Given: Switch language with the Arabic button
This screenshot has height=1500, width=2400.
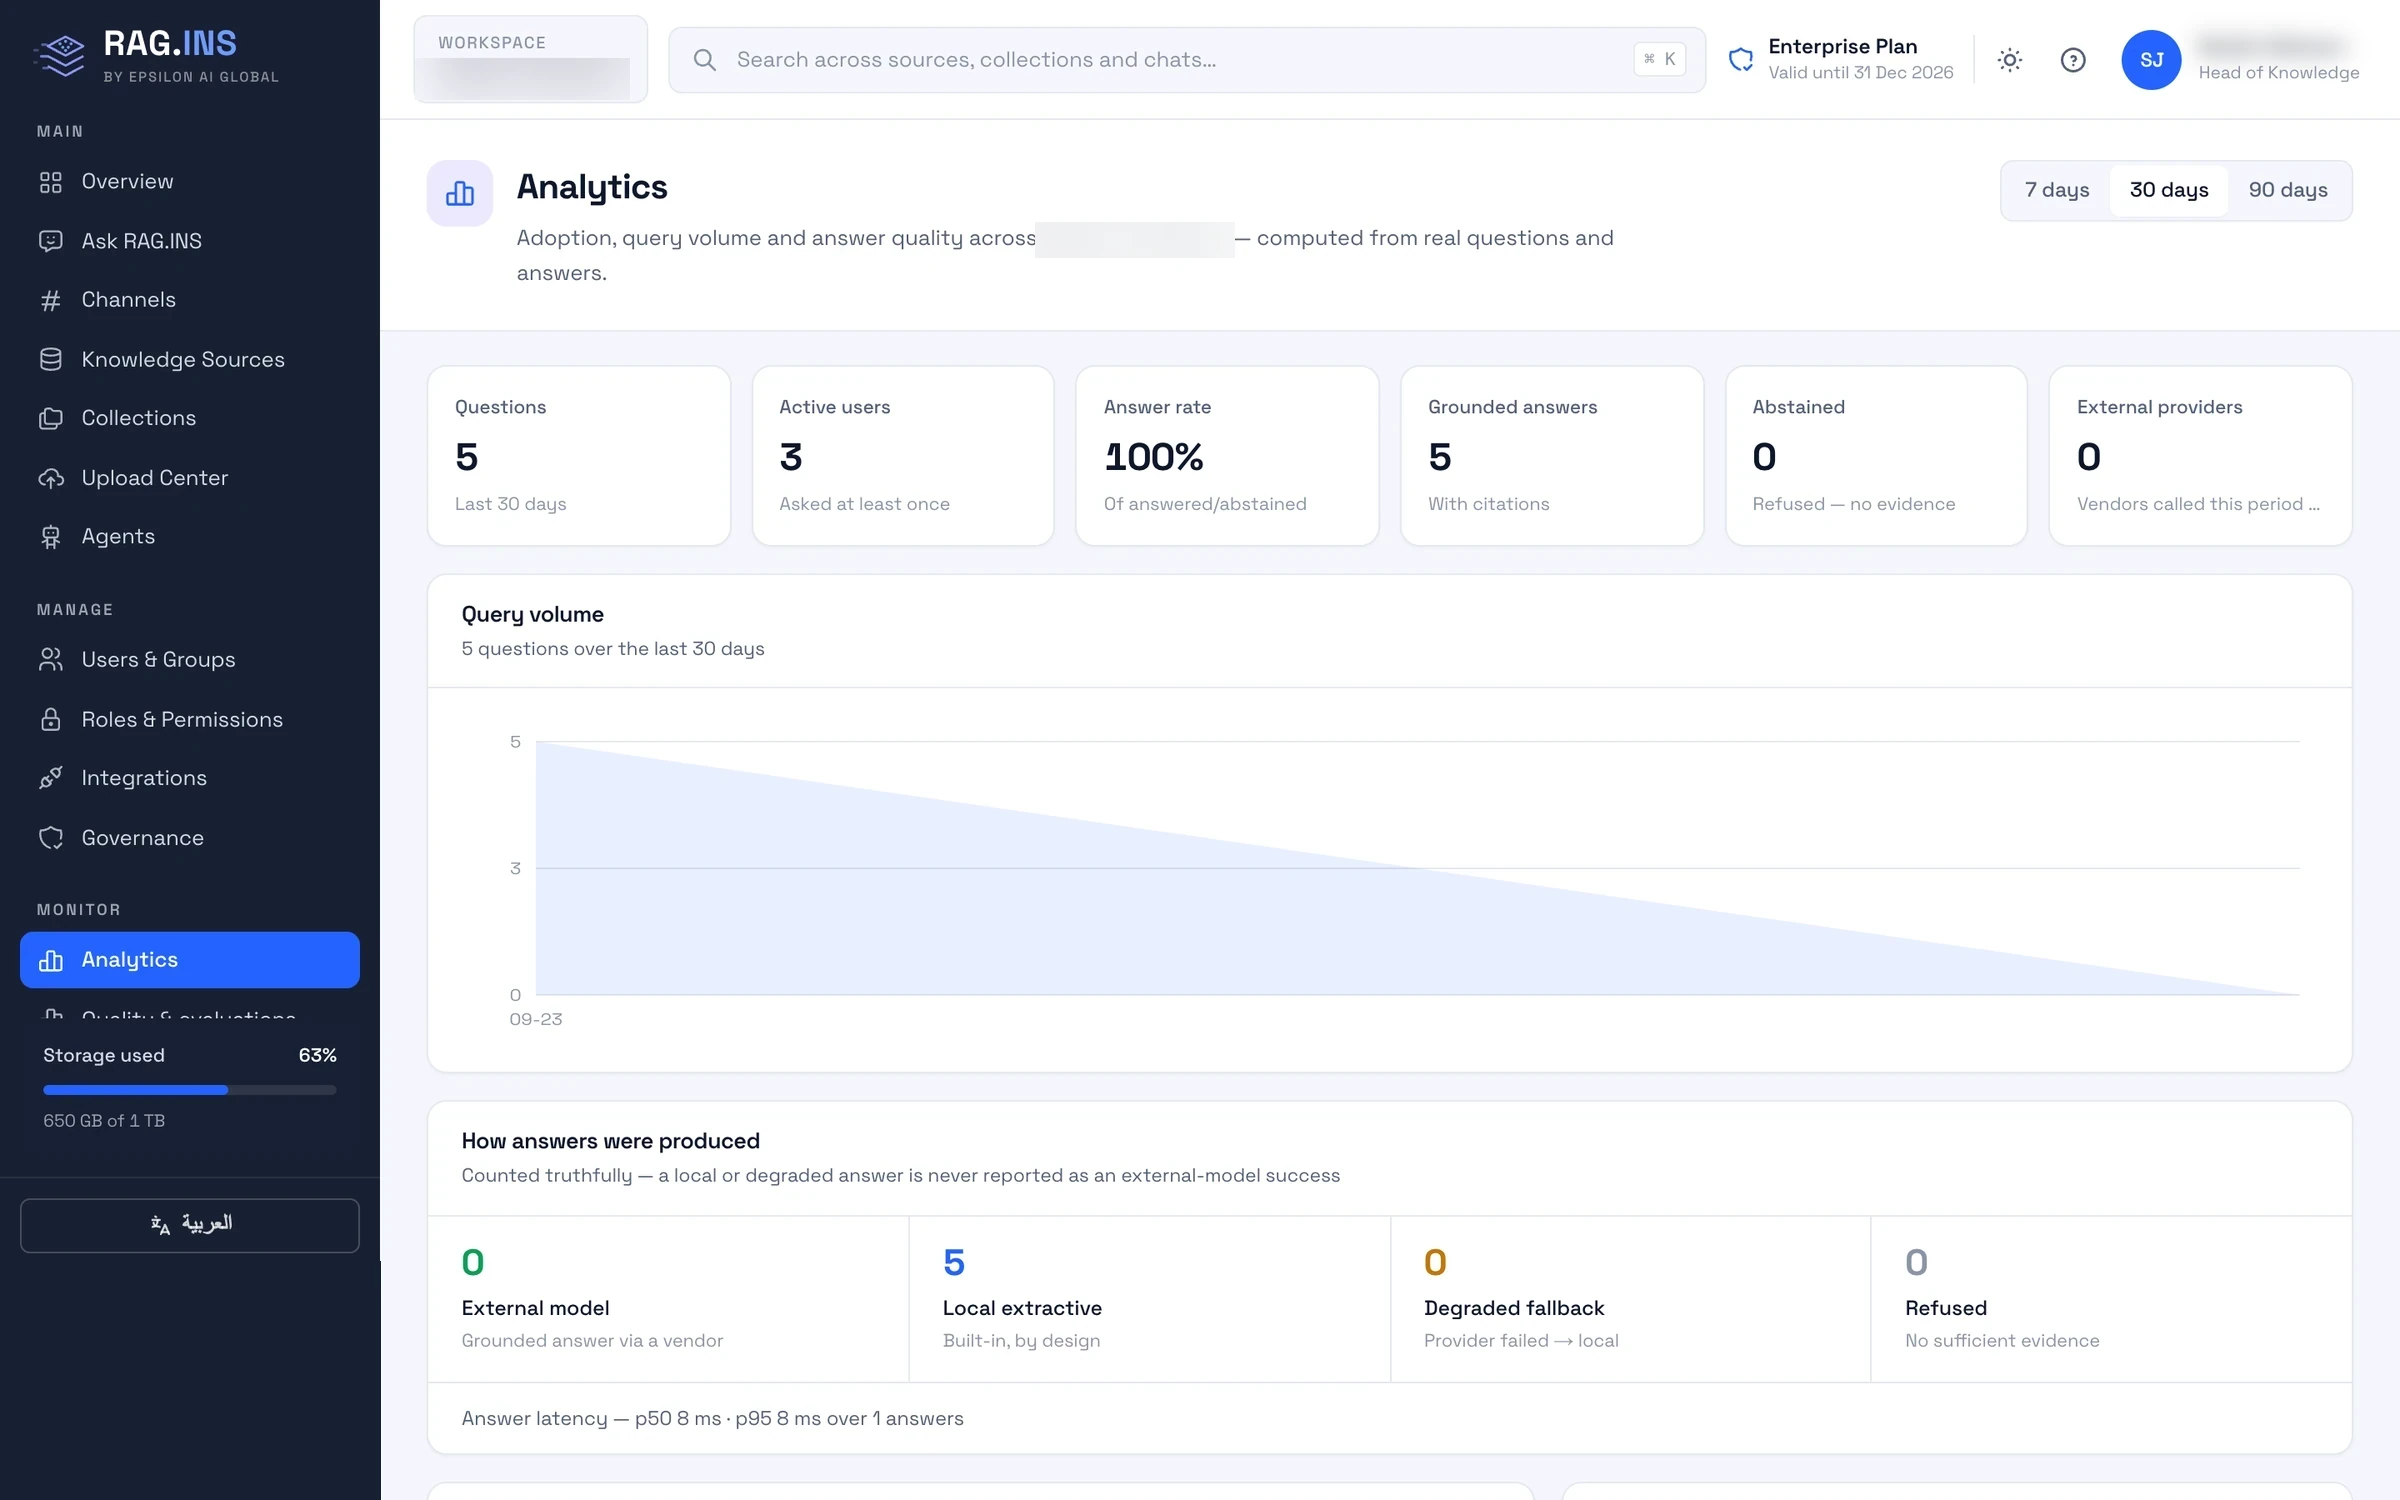Looking at the screenshot, I should (190, 1225).
